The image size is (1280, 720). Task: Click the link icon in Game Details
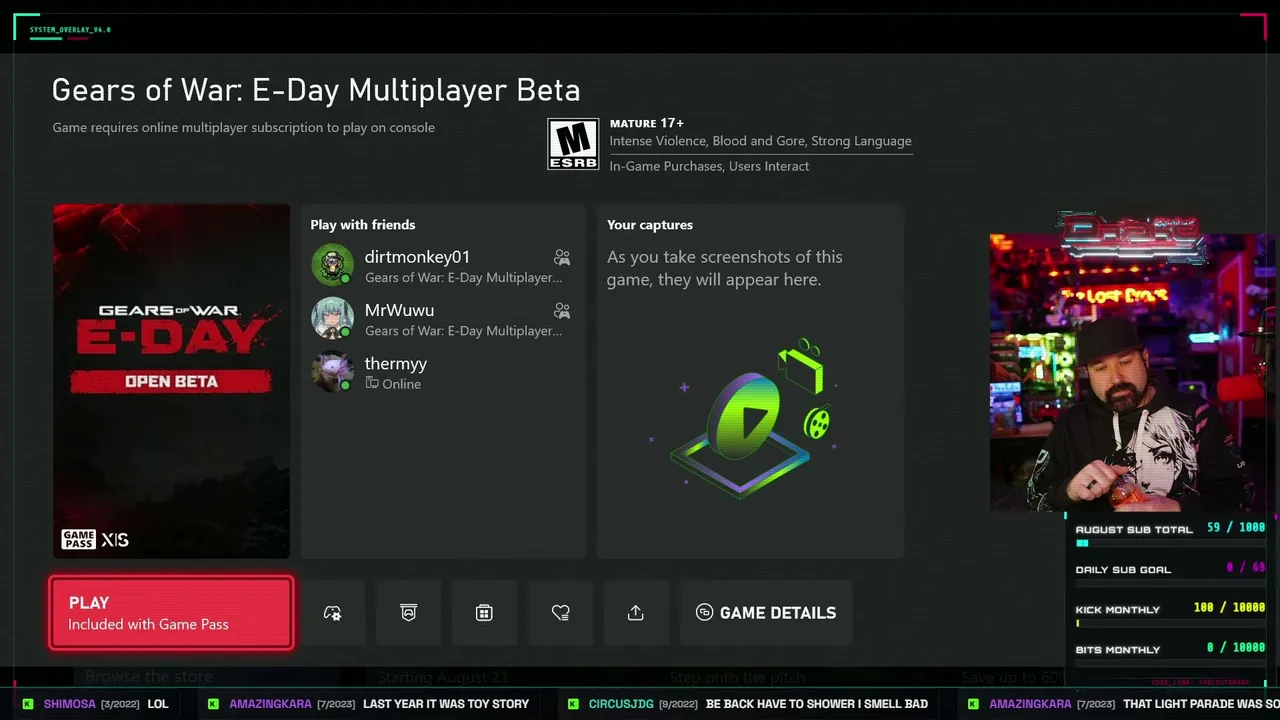[x=704, y=613]
